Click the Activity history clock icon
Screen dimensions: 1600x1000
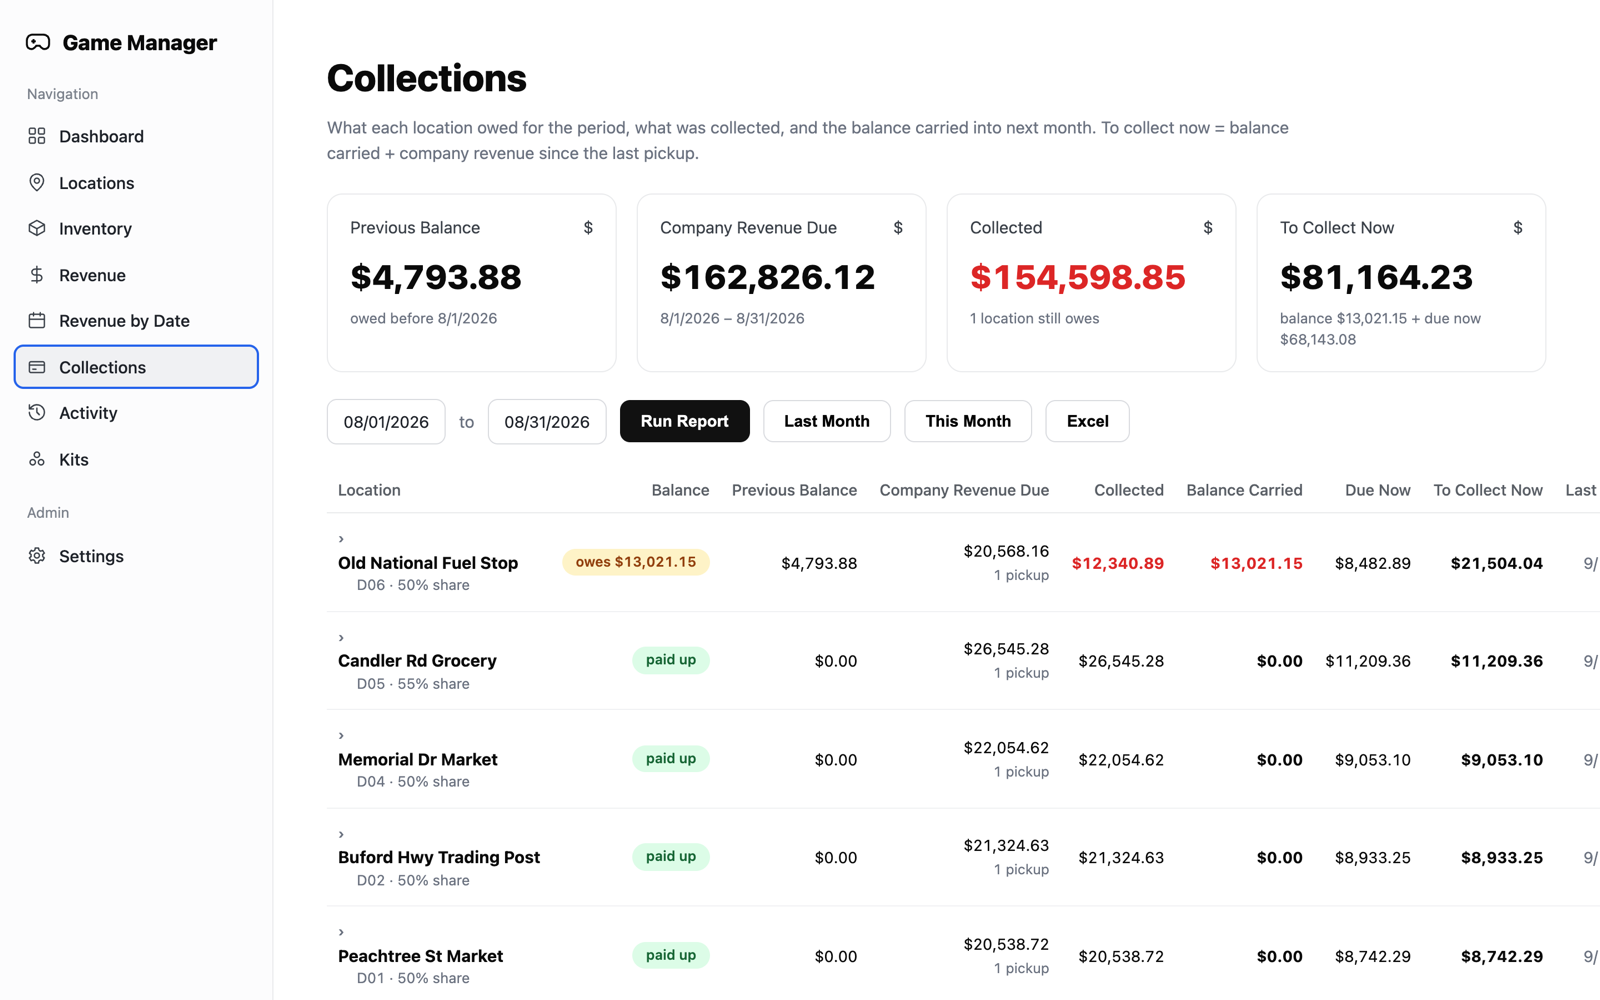37,412
